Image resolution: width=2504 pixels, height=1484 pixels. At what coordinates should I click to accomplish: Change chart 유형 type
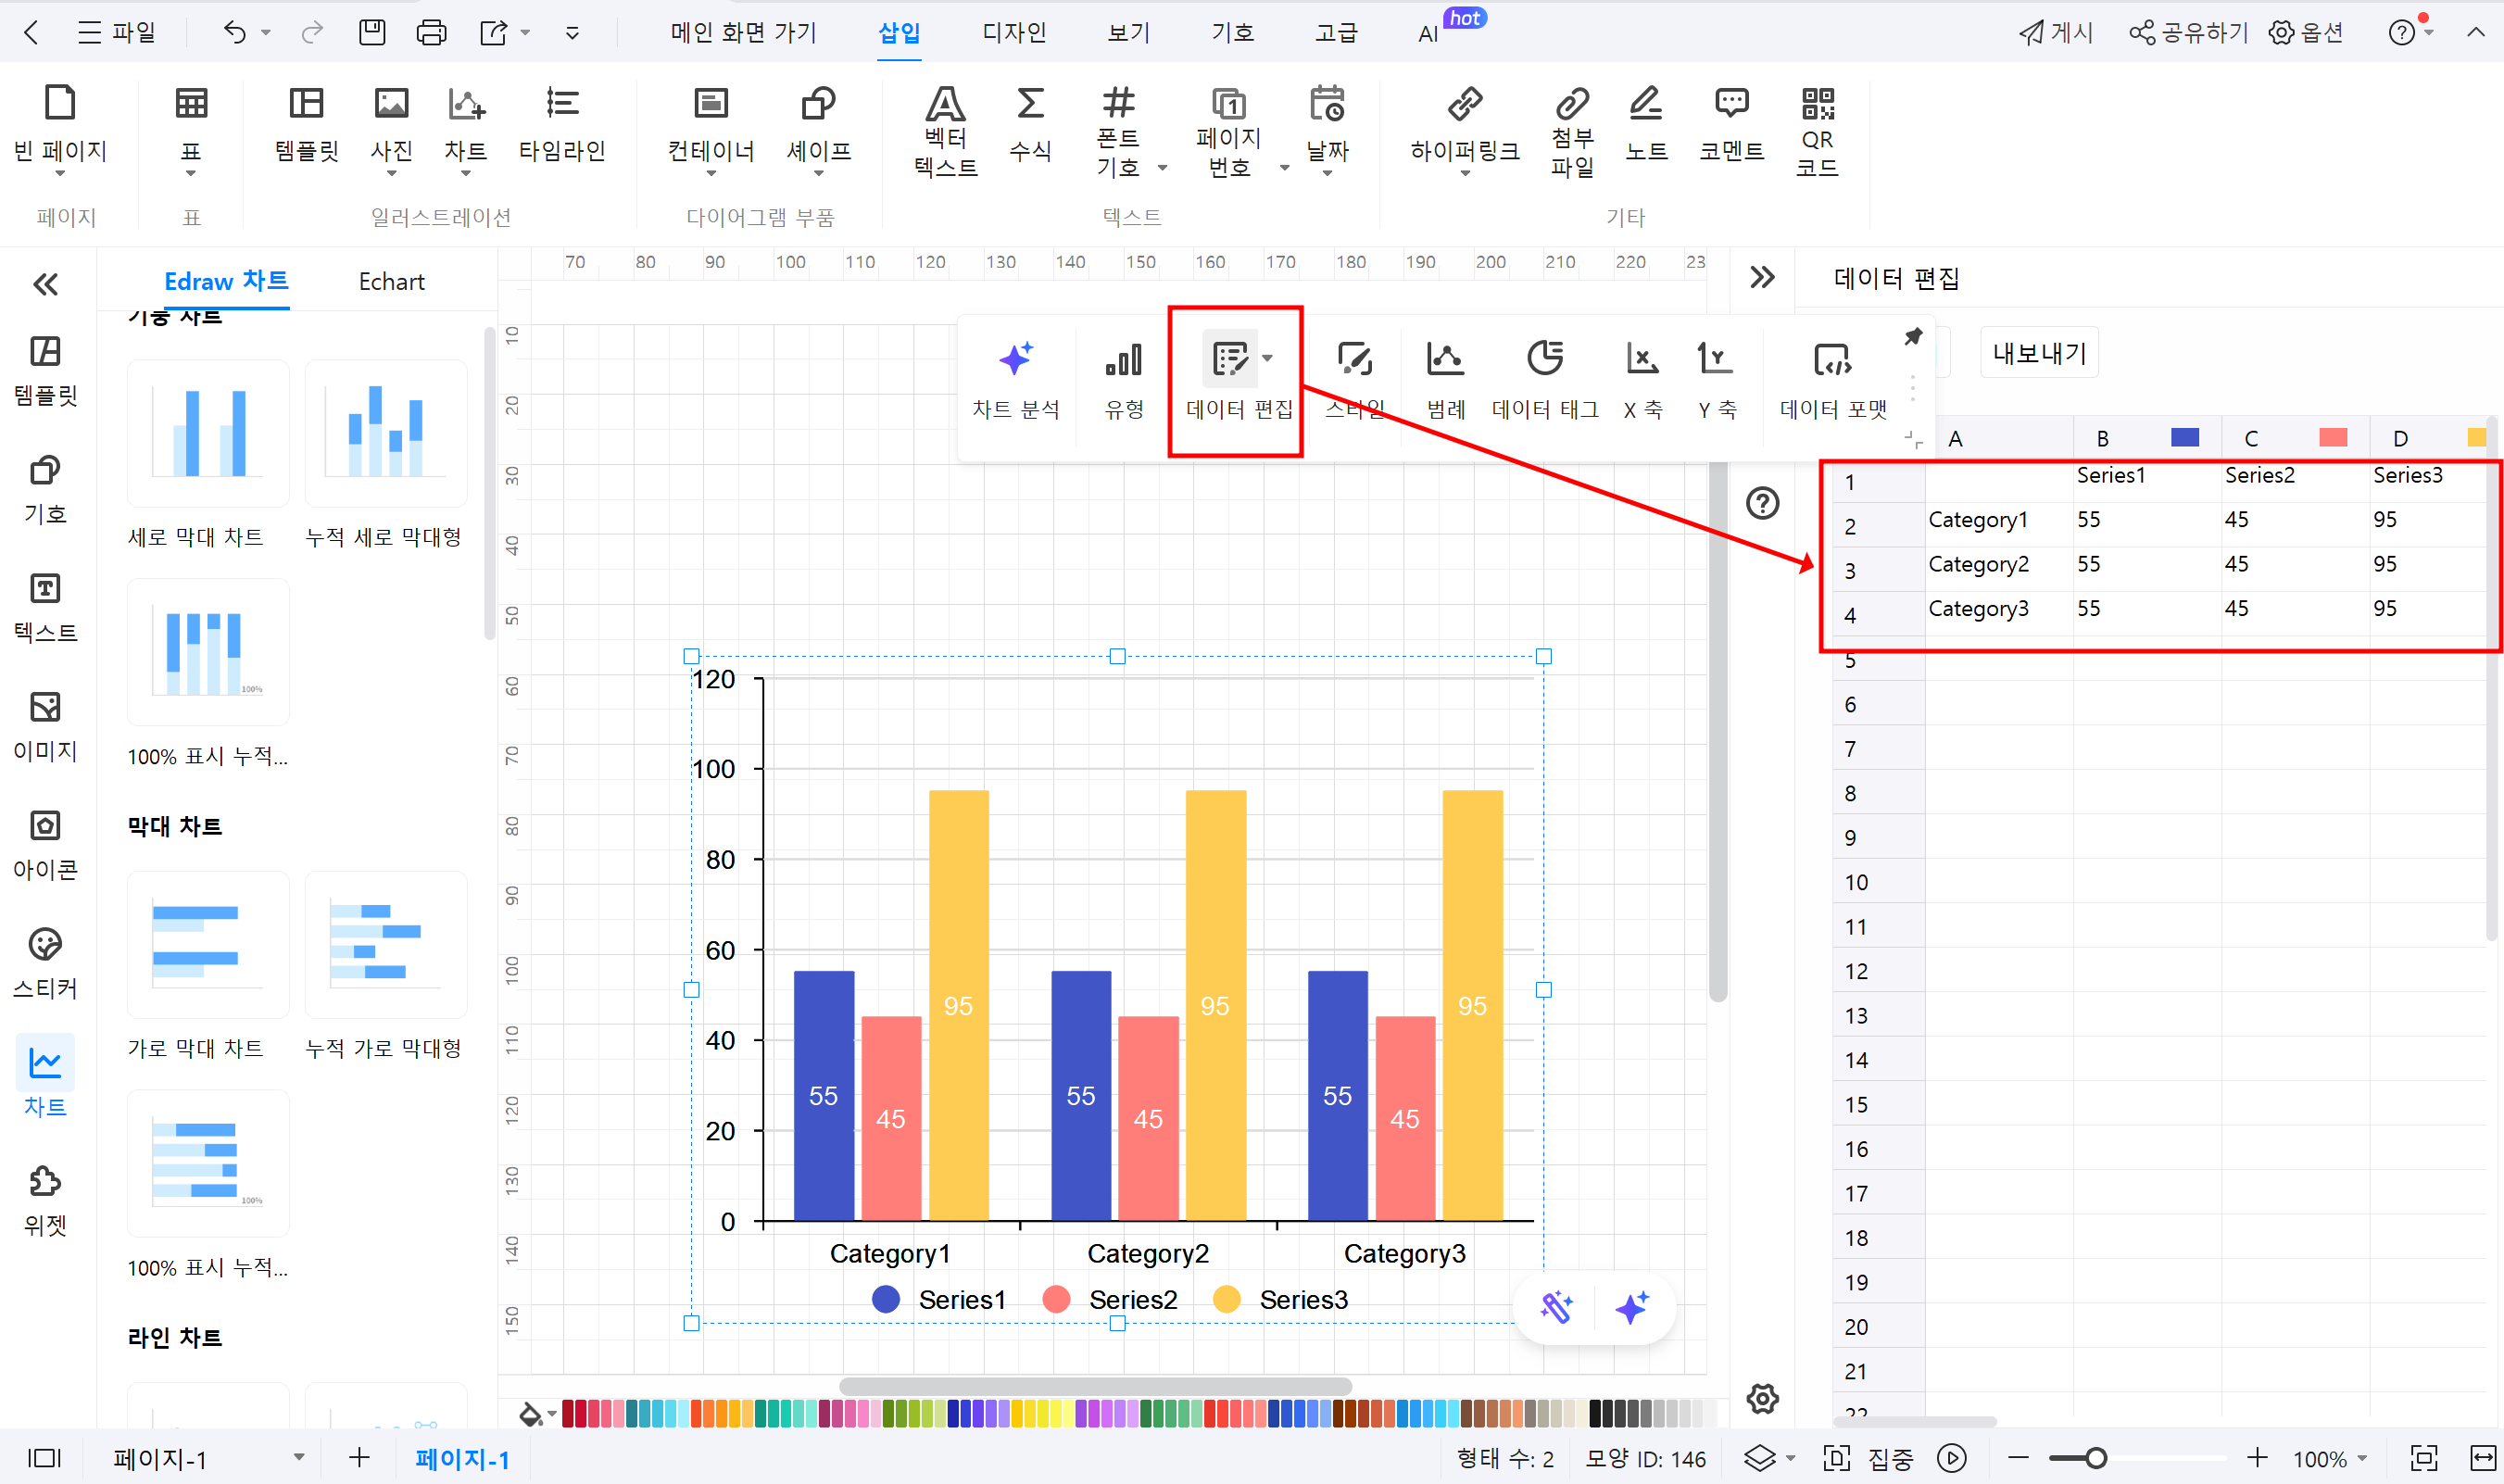click(x=1124, y=381)
